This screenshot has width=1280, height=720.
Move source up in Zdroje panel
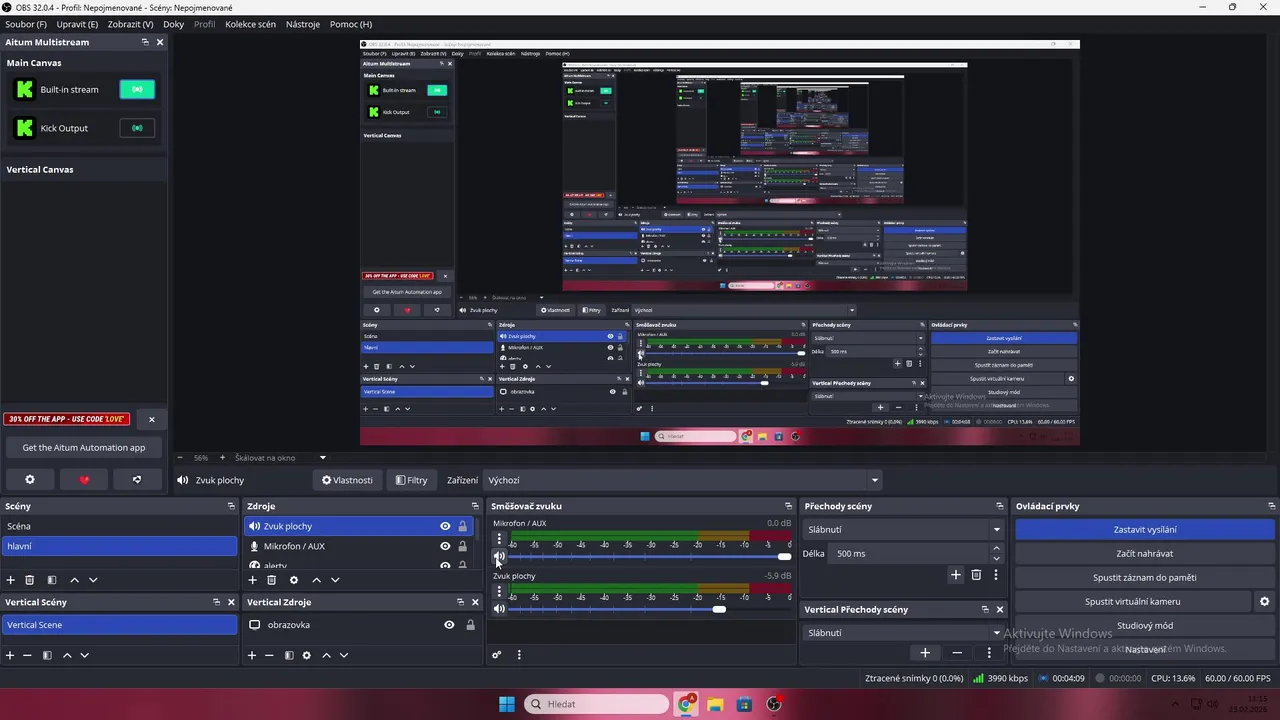coord(317,580)
